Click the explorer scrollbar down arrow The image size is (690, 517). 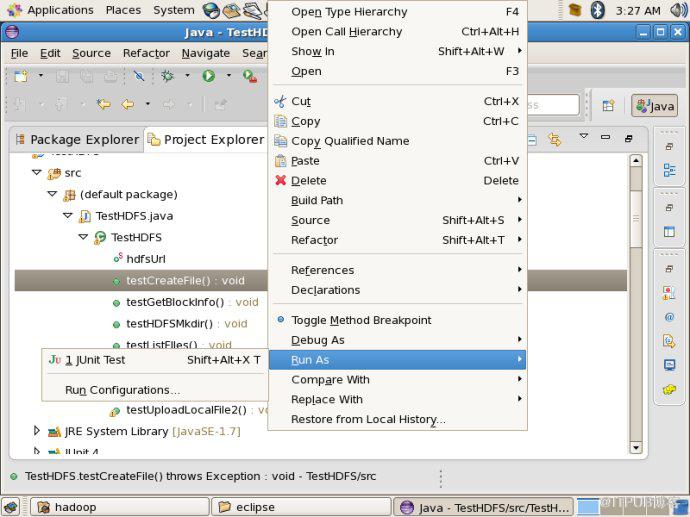(x=636, y=447)
